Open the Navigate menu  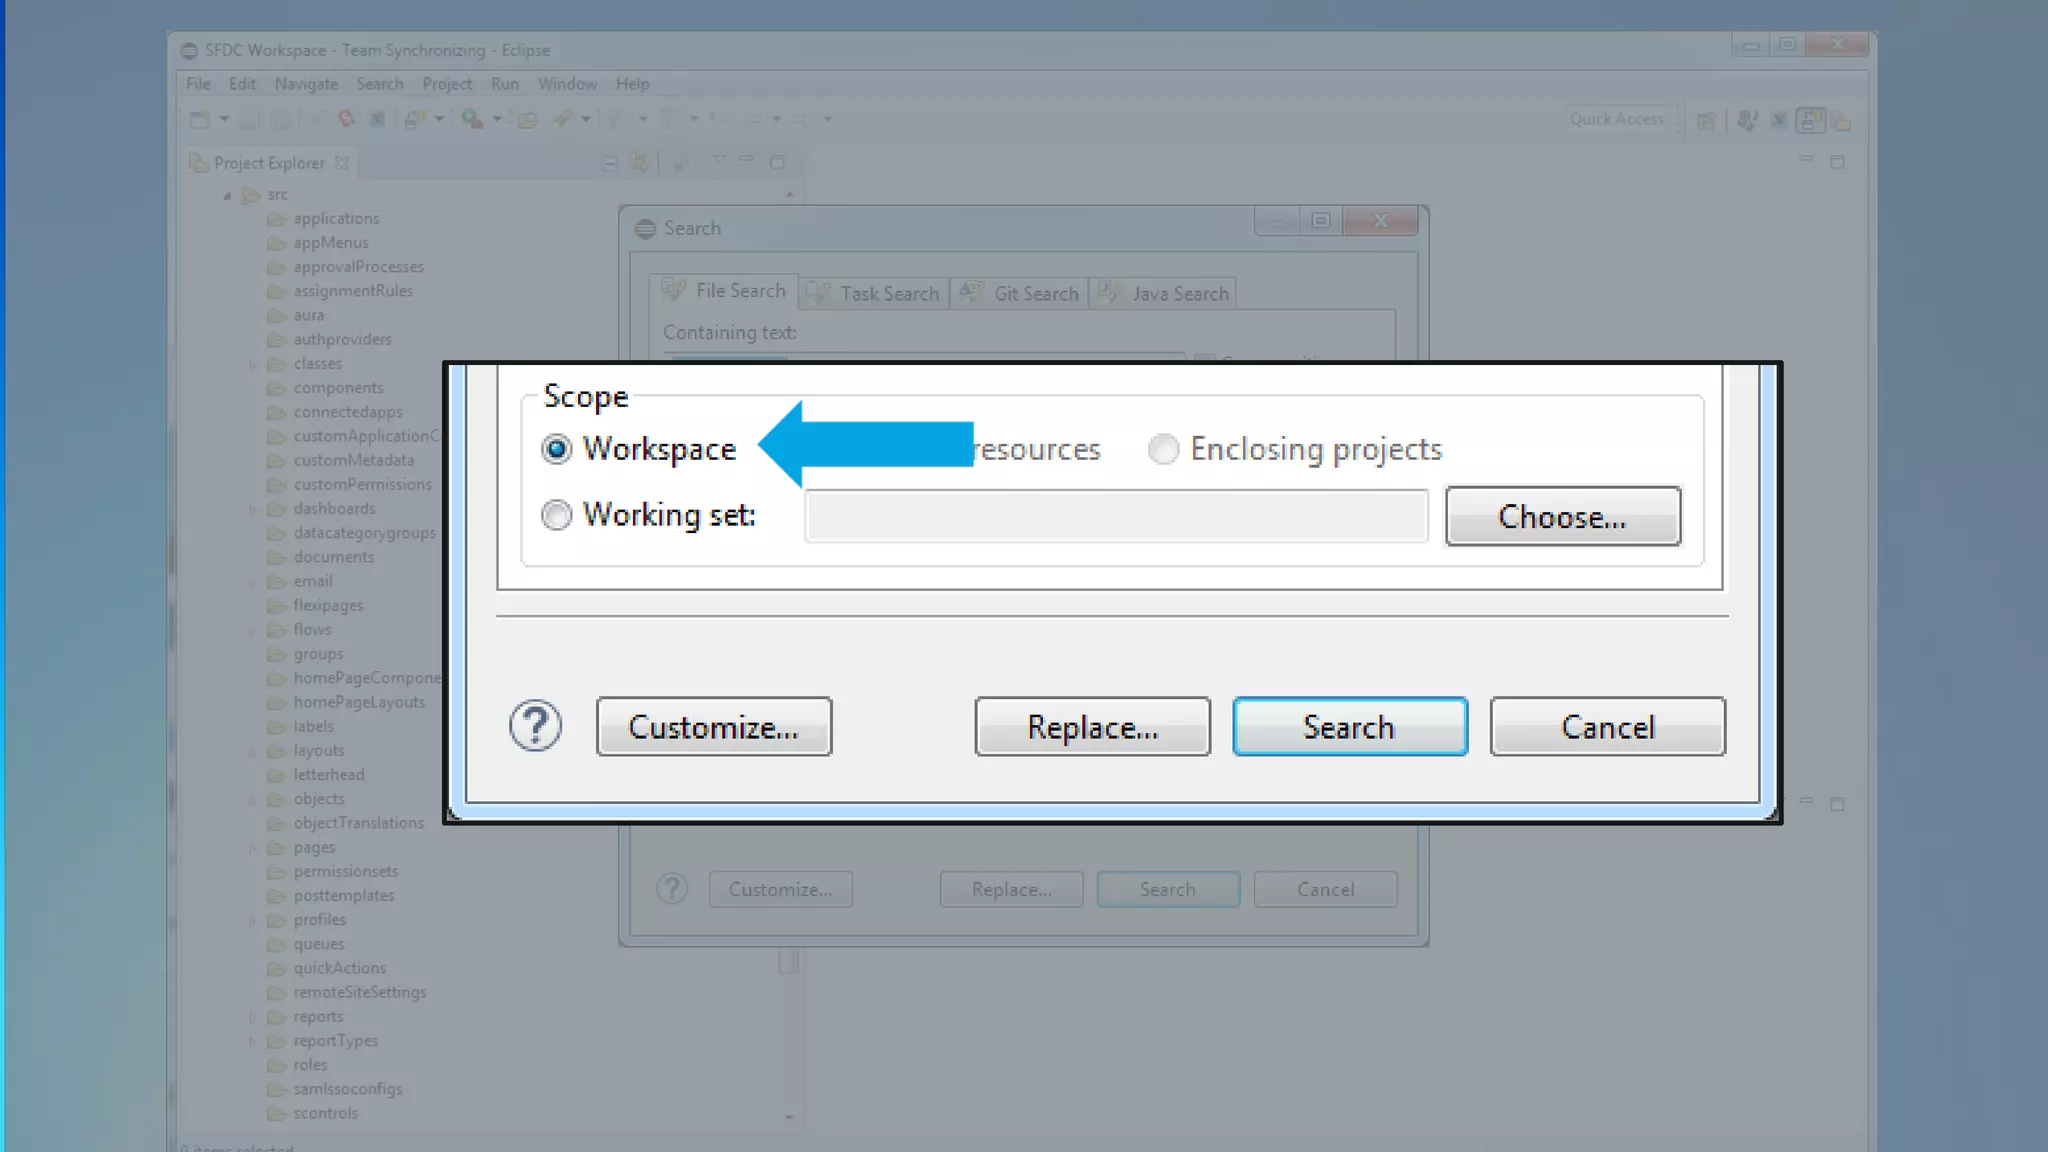(306, 84)
